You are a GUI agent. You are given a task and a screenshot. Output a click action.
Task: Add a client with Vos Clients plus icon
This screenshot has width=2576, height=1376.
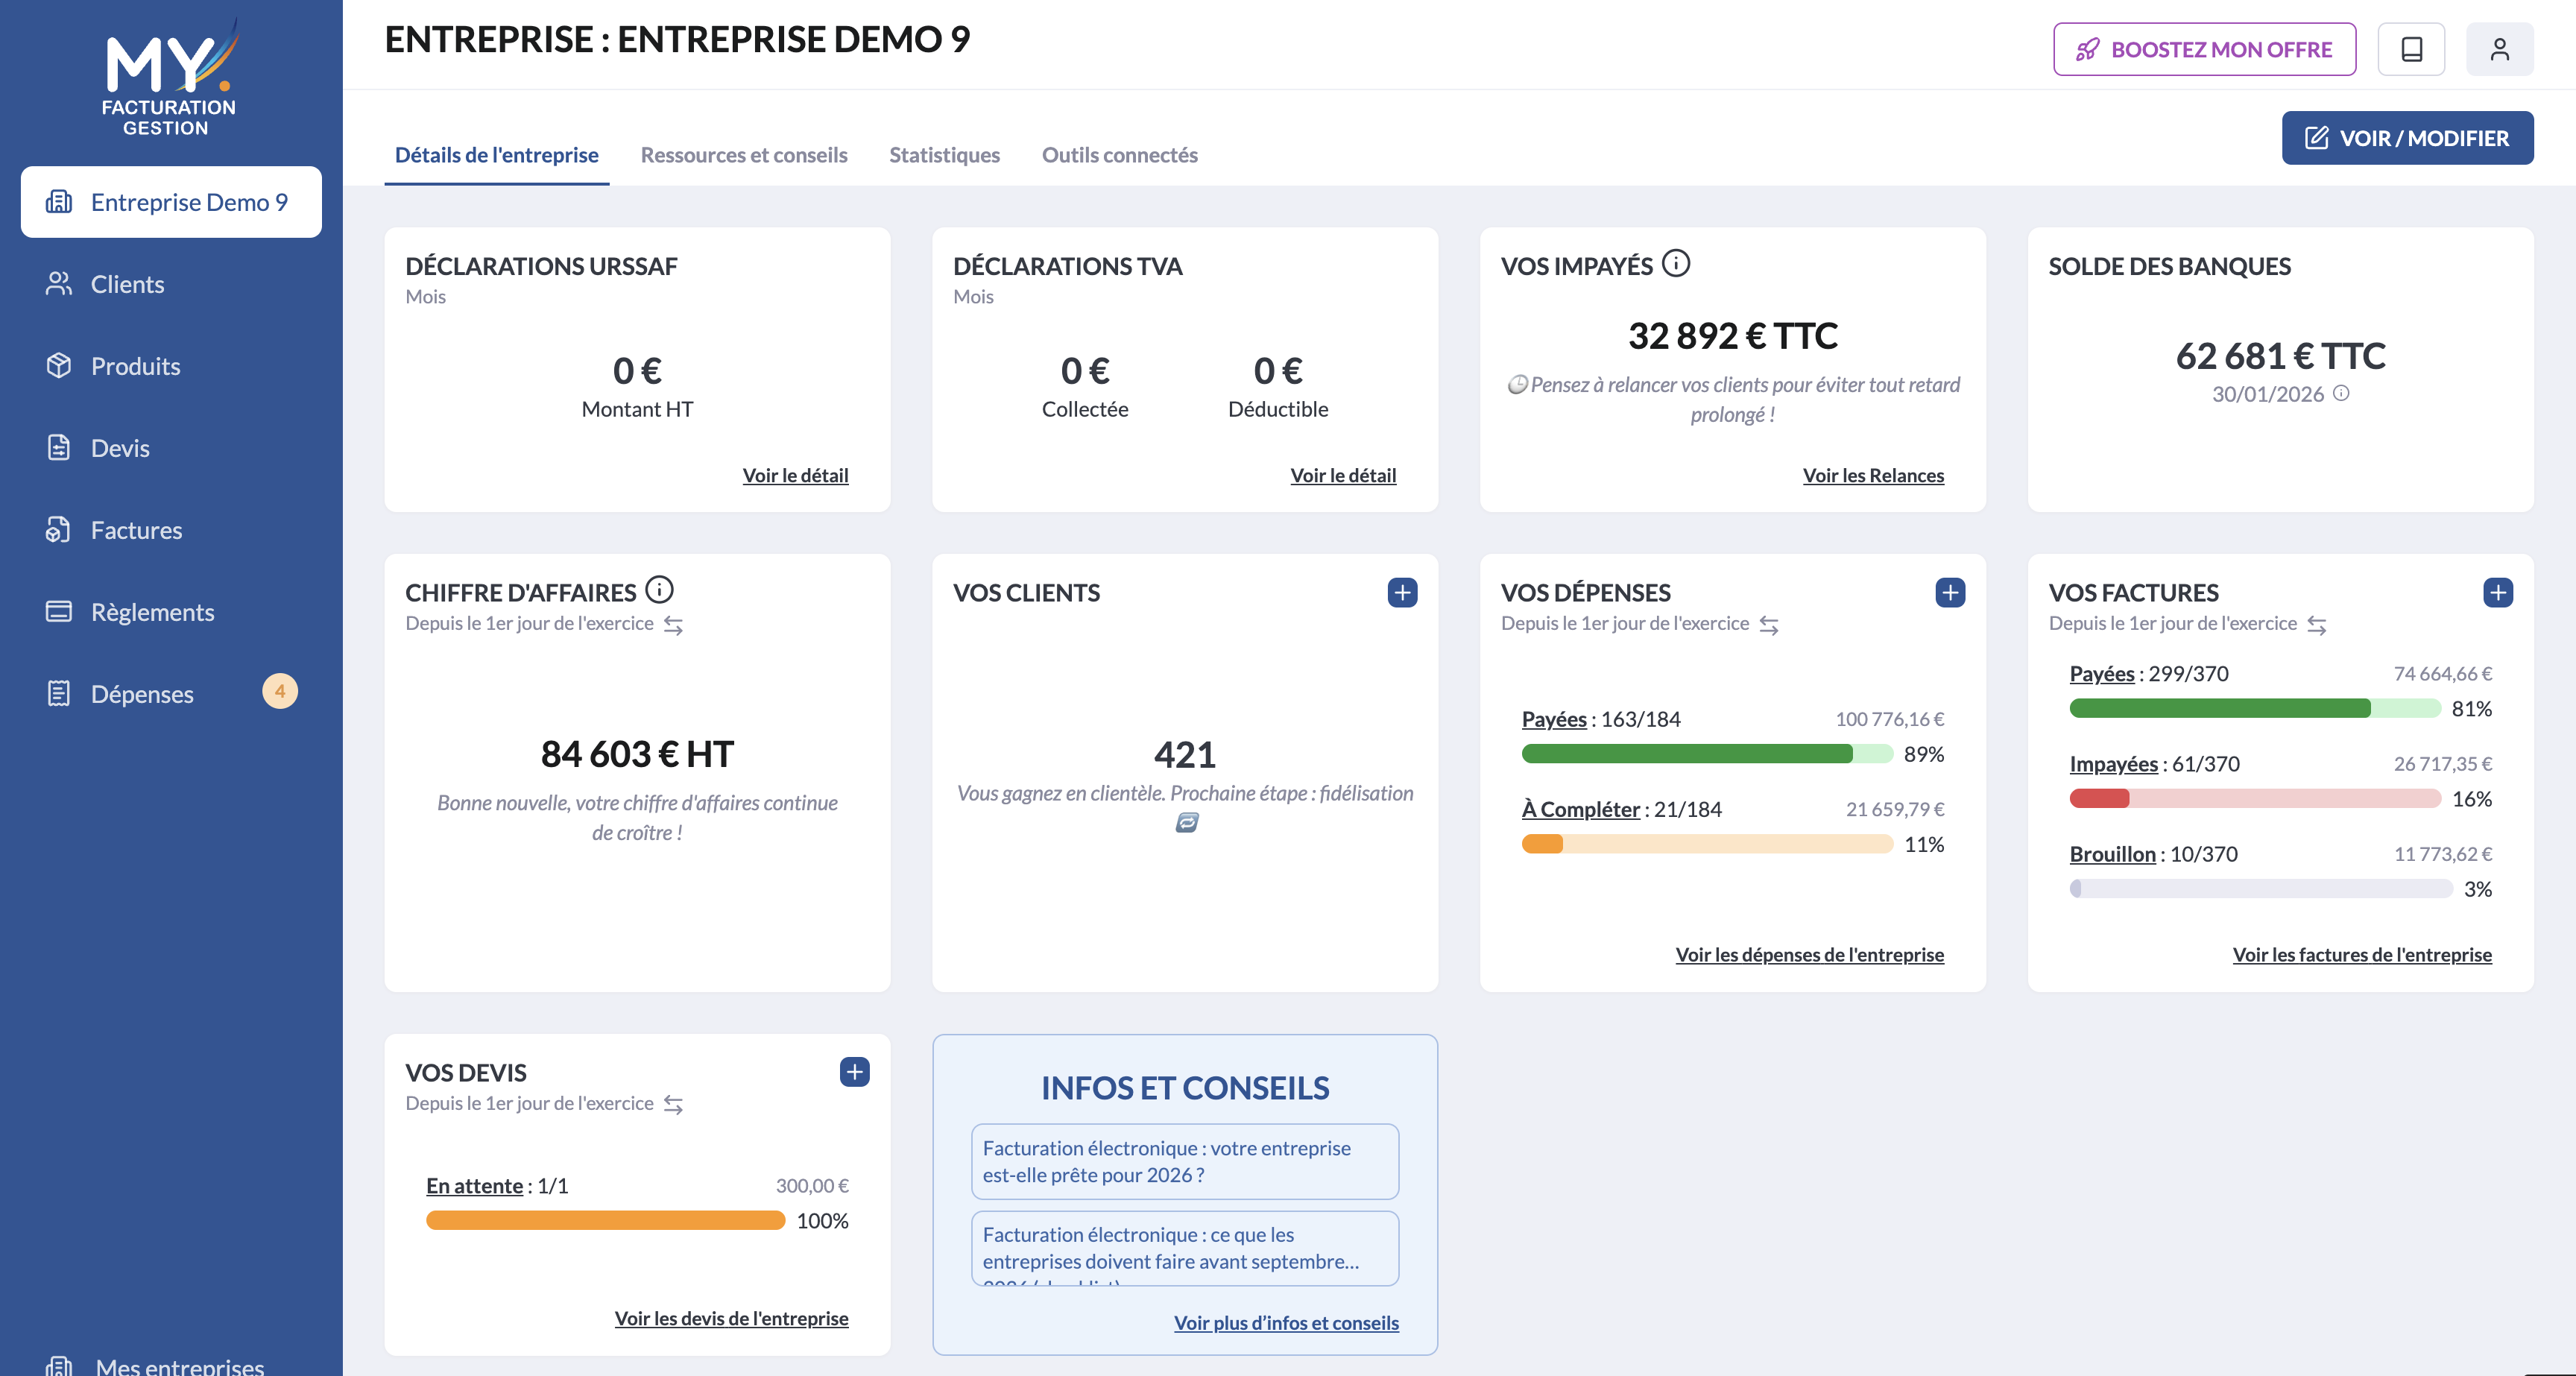tap(1402, 592)
